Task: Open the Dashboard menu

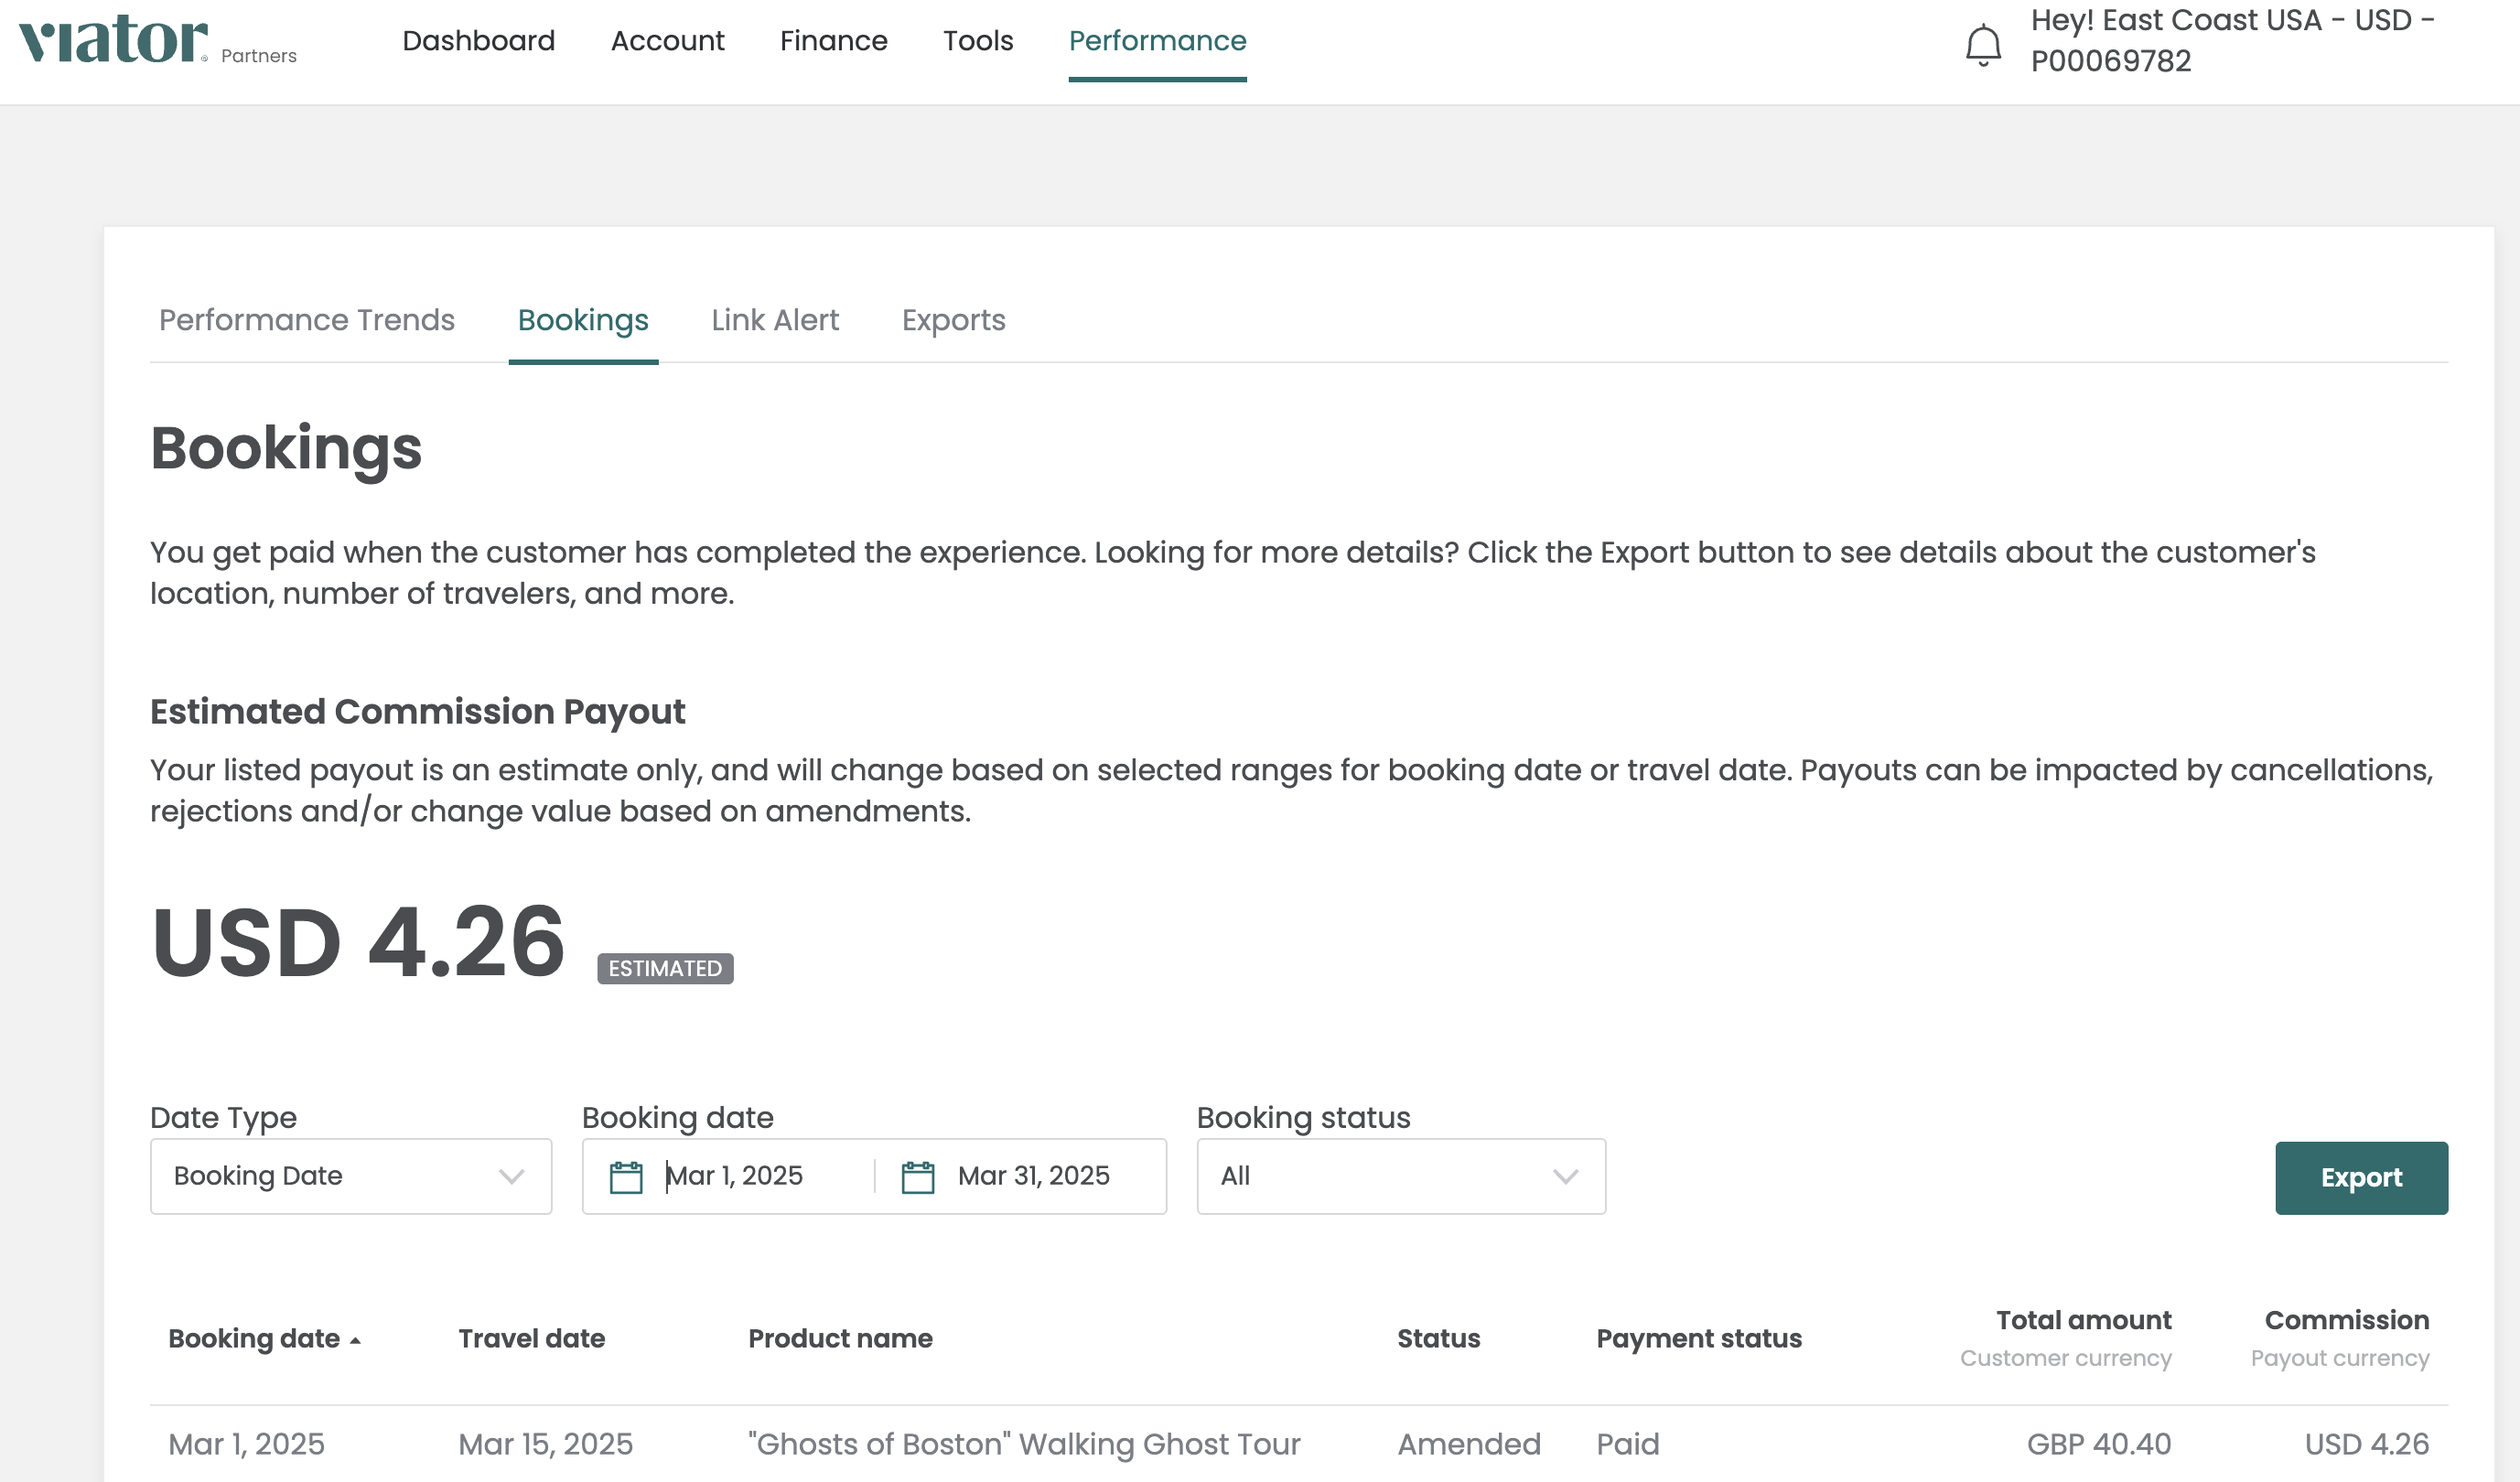Action: click(x=478, y=40)
